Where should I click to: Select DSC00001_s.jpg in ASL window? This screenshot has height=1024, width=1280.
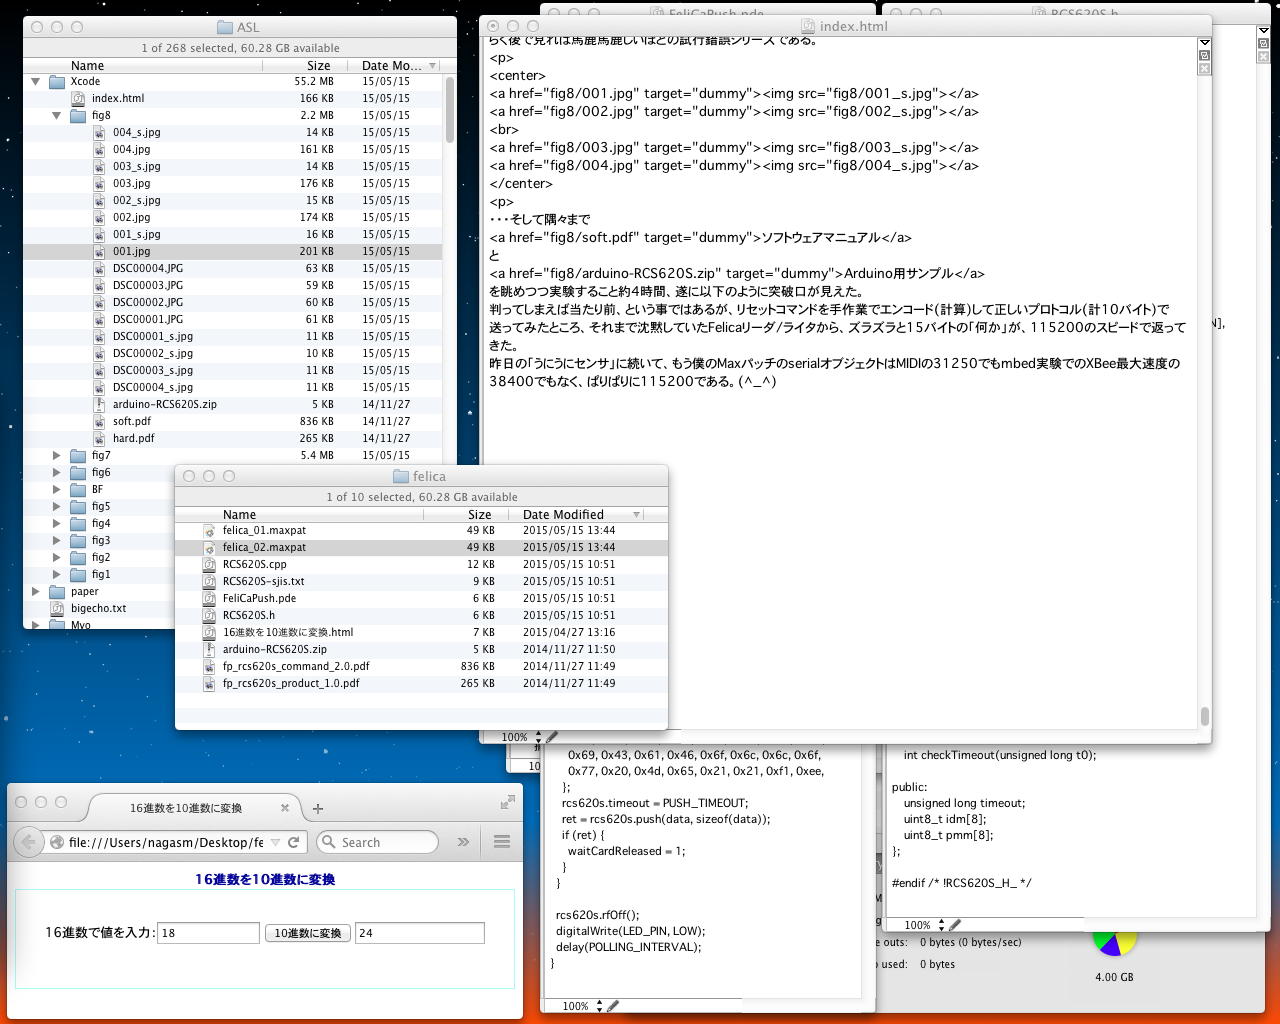coord(233,337)
